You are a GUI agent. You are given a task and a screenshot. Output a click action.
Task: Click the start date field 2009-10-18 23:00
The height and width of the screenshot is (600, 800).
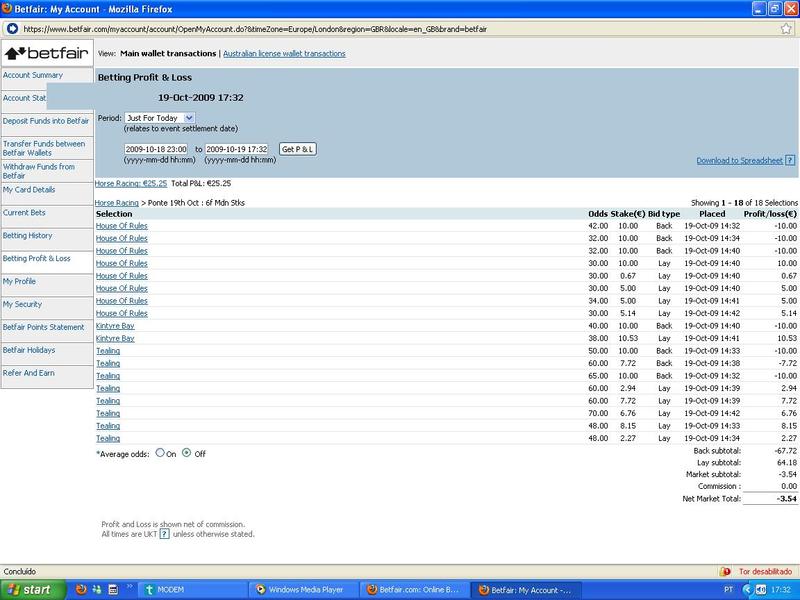(x=156, y=149)
